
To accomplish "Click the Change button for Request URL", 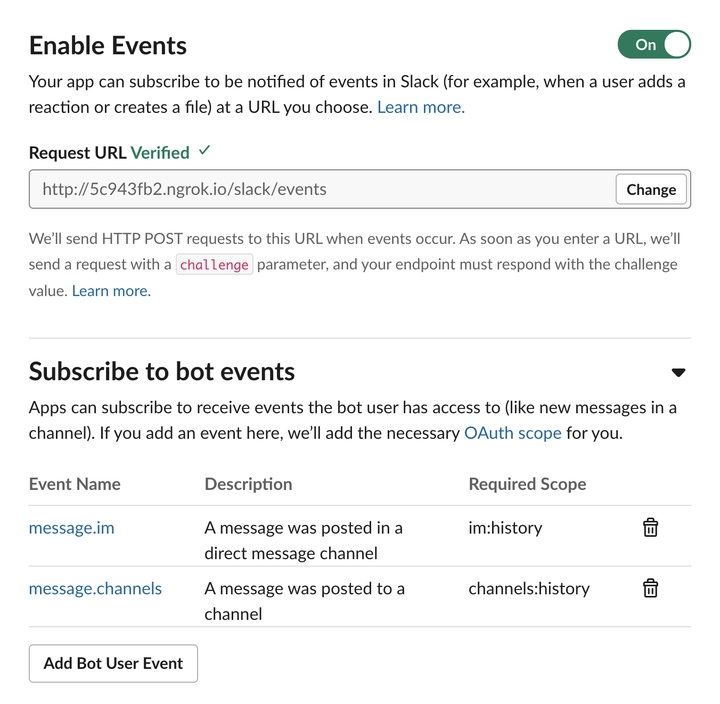I will 651,189.
